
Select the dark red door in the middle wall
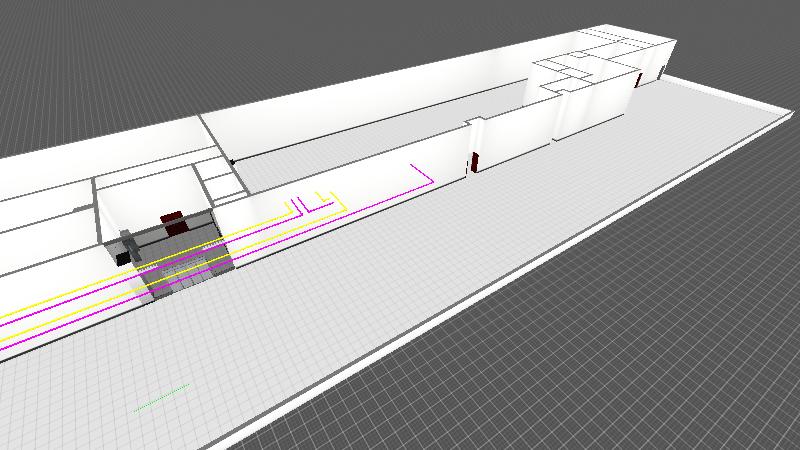[x=477, y=162]
